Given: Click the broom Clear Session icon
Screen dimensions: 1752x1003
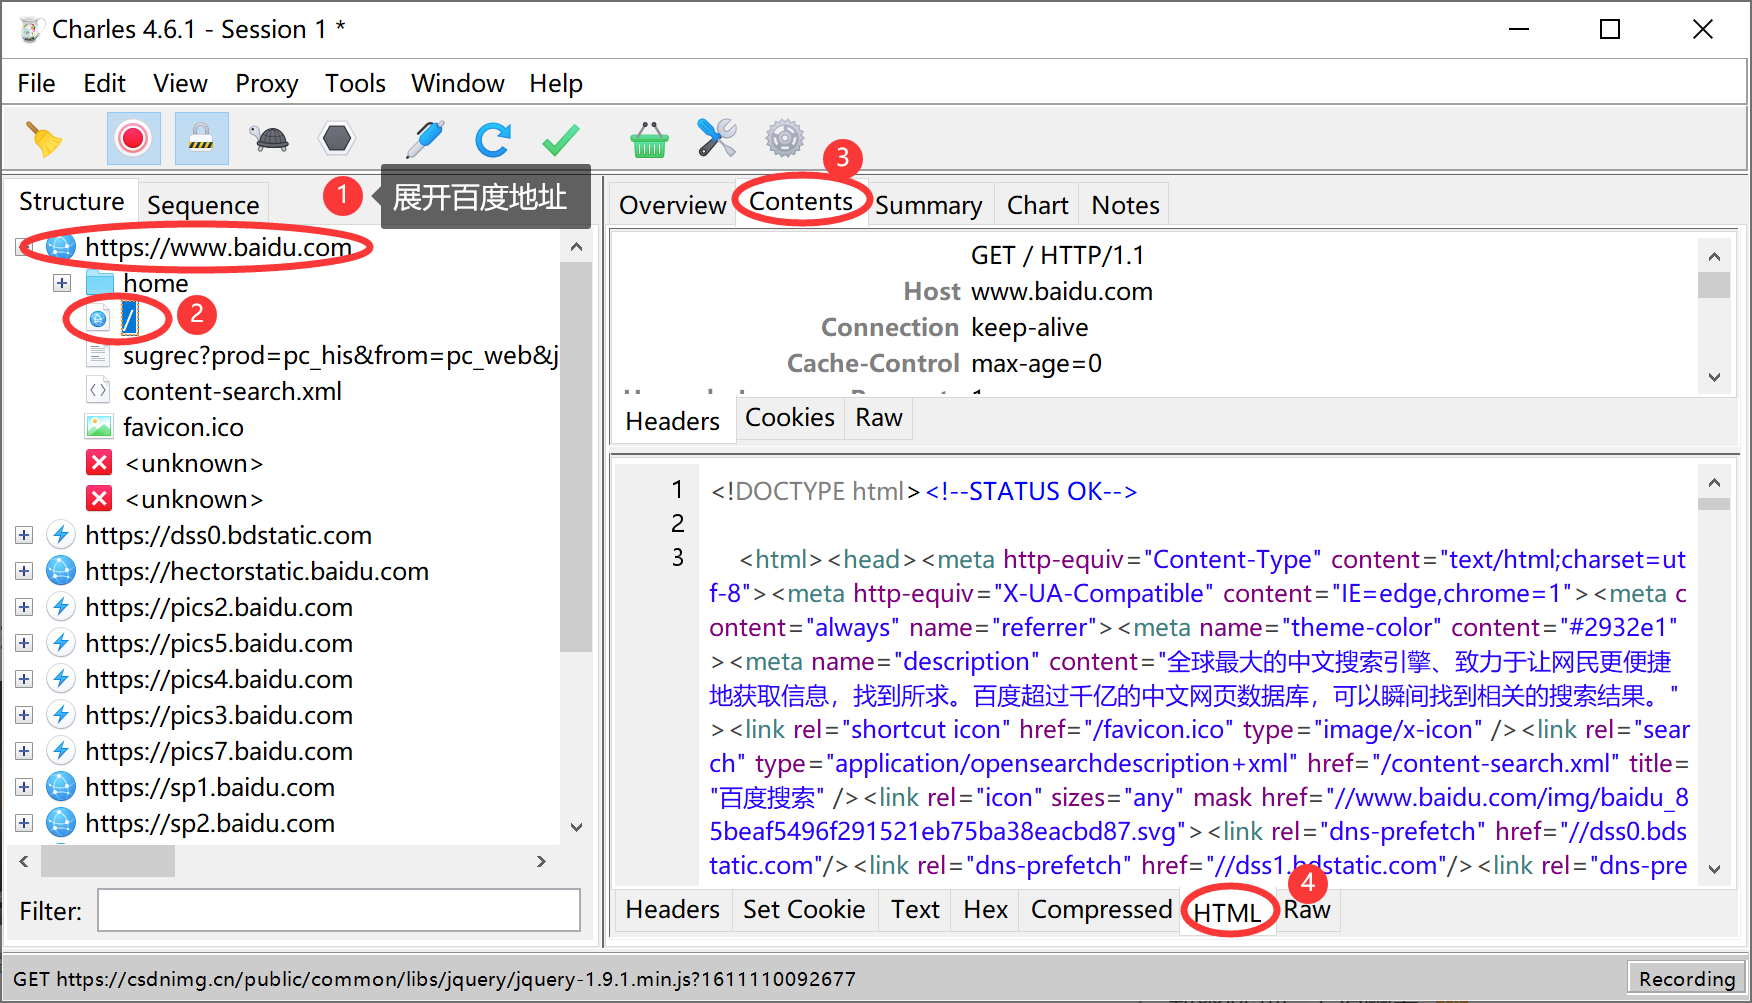Looking at the screenshot, I should [x=43, y=138].
